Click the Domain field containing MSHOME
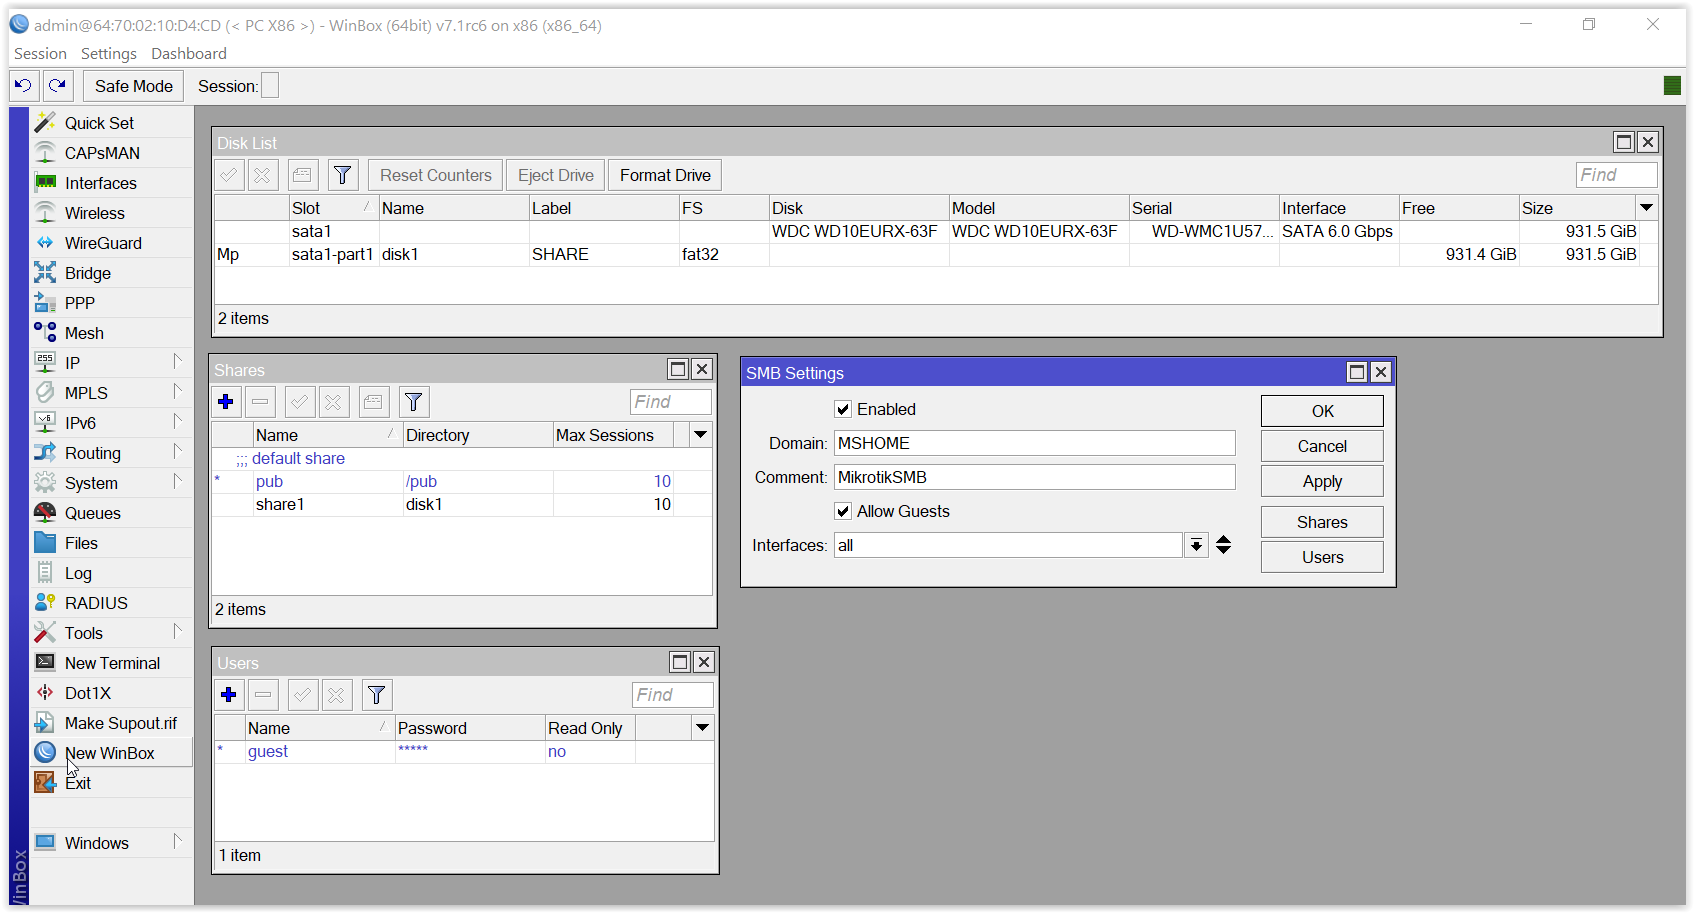This screenshot has height=913, width=1694. [1035, 443]
